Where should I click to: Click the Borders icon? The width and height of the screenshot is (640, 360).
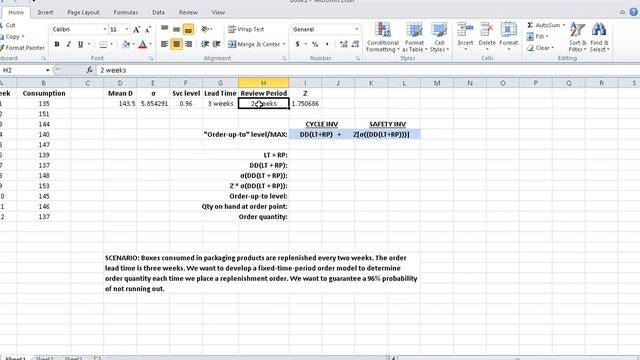(x=103, y=44)
